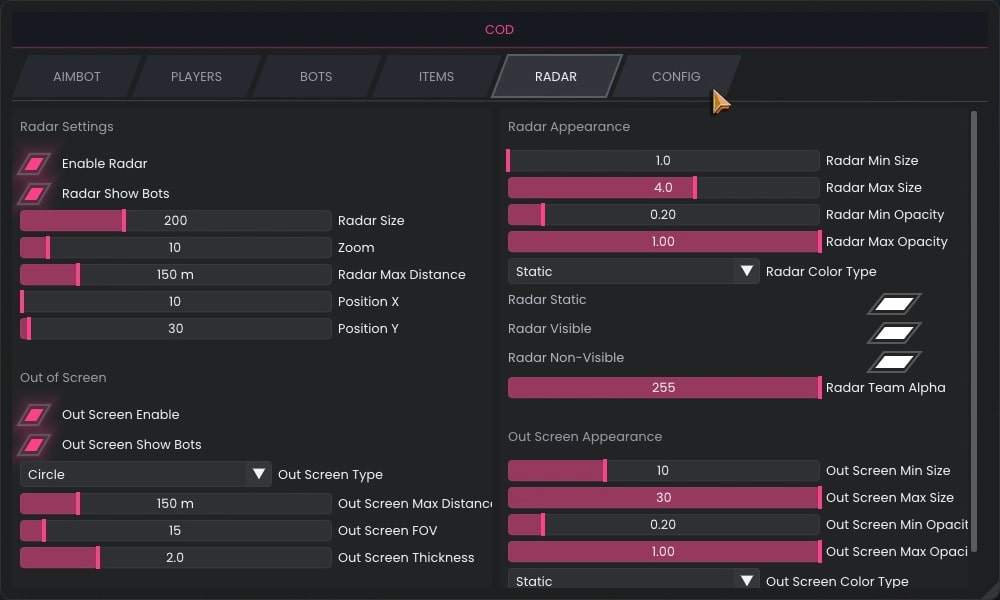Click the Radar Max Distance slider

[x=175, y=274]
